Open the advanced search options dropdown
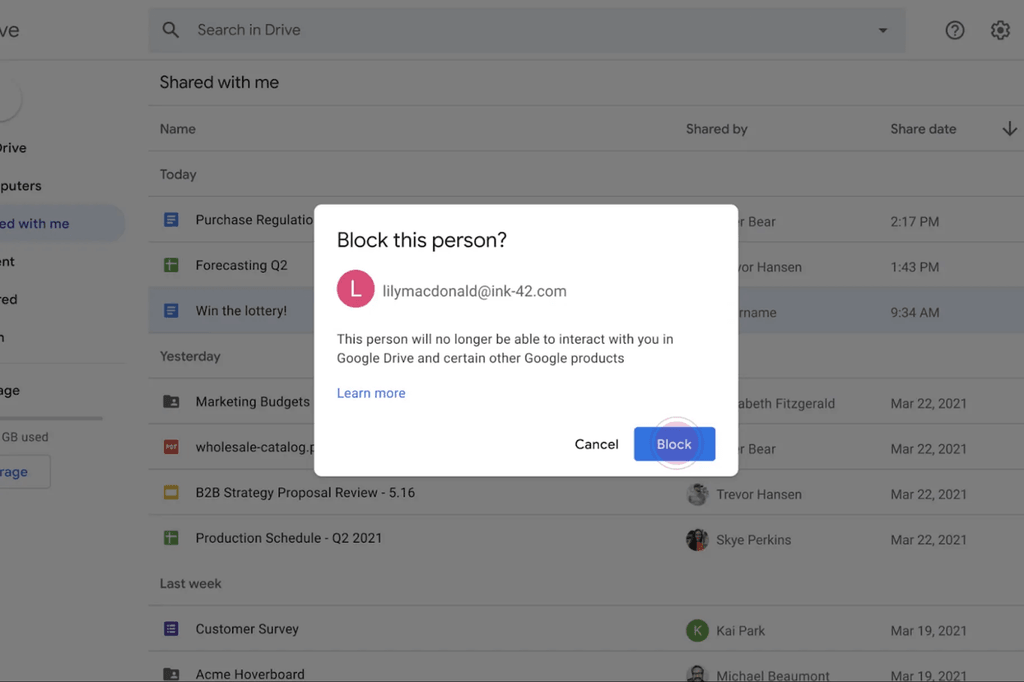The height and width of the screenshot is (682, 1024). pyautogui.click(x=882, y=30)
